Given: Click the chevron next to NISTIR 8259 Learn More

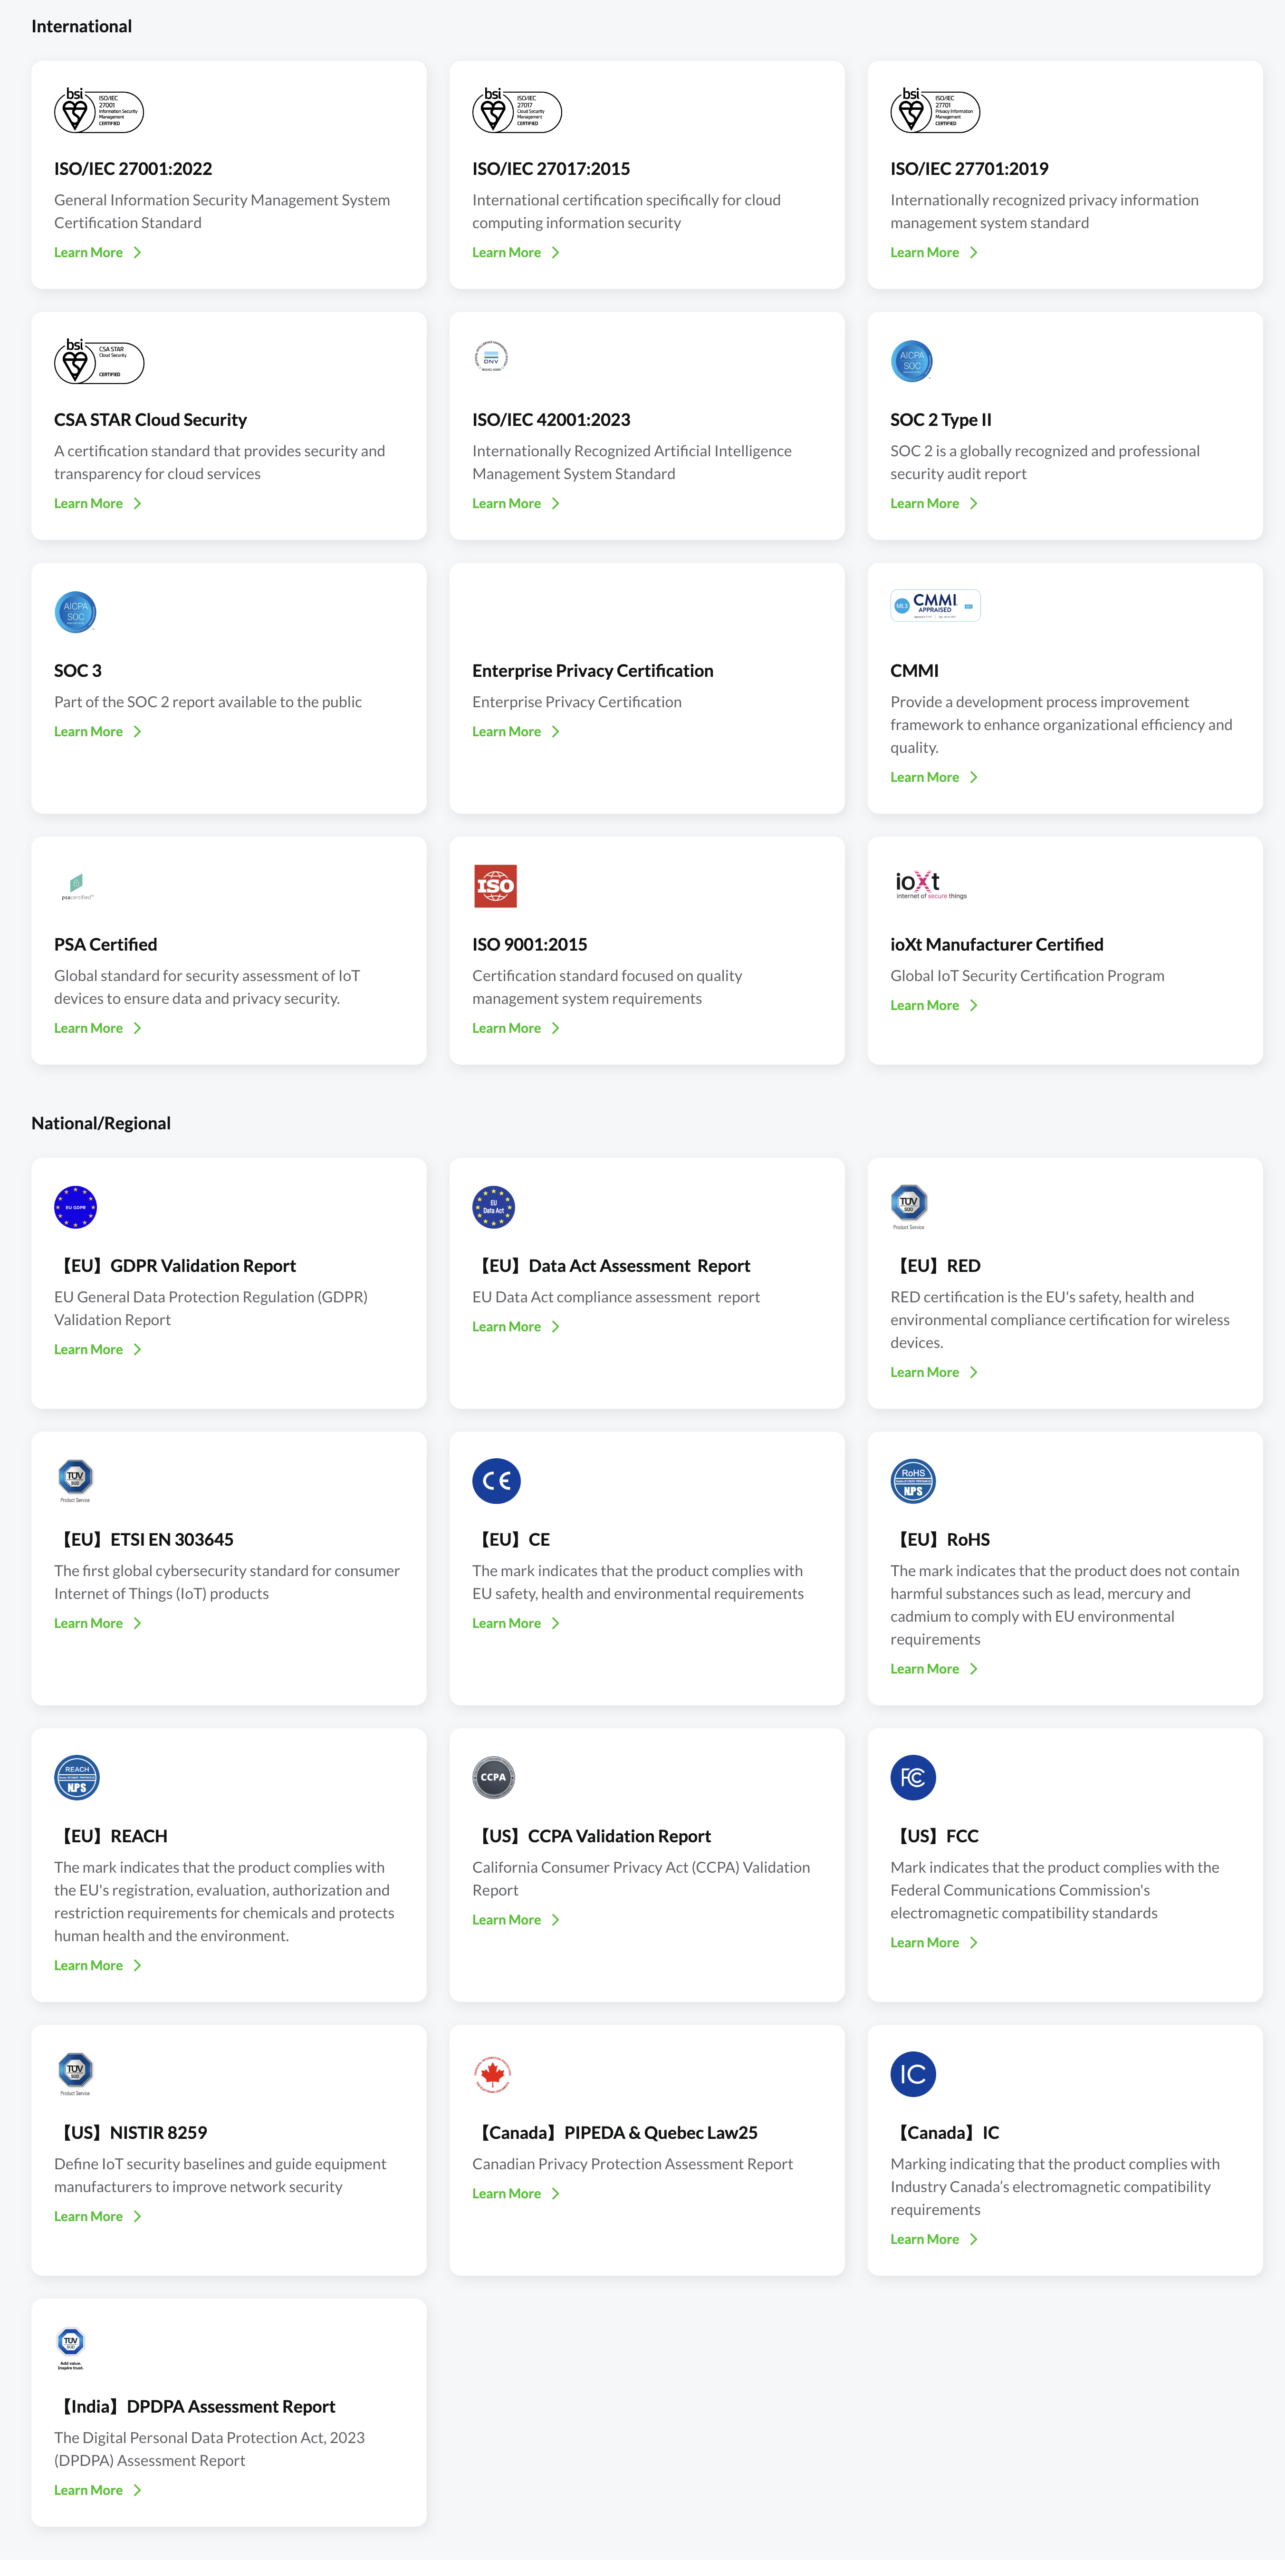Looking at the screenshot, I should pyautogui.click(x=137, y=2216).
